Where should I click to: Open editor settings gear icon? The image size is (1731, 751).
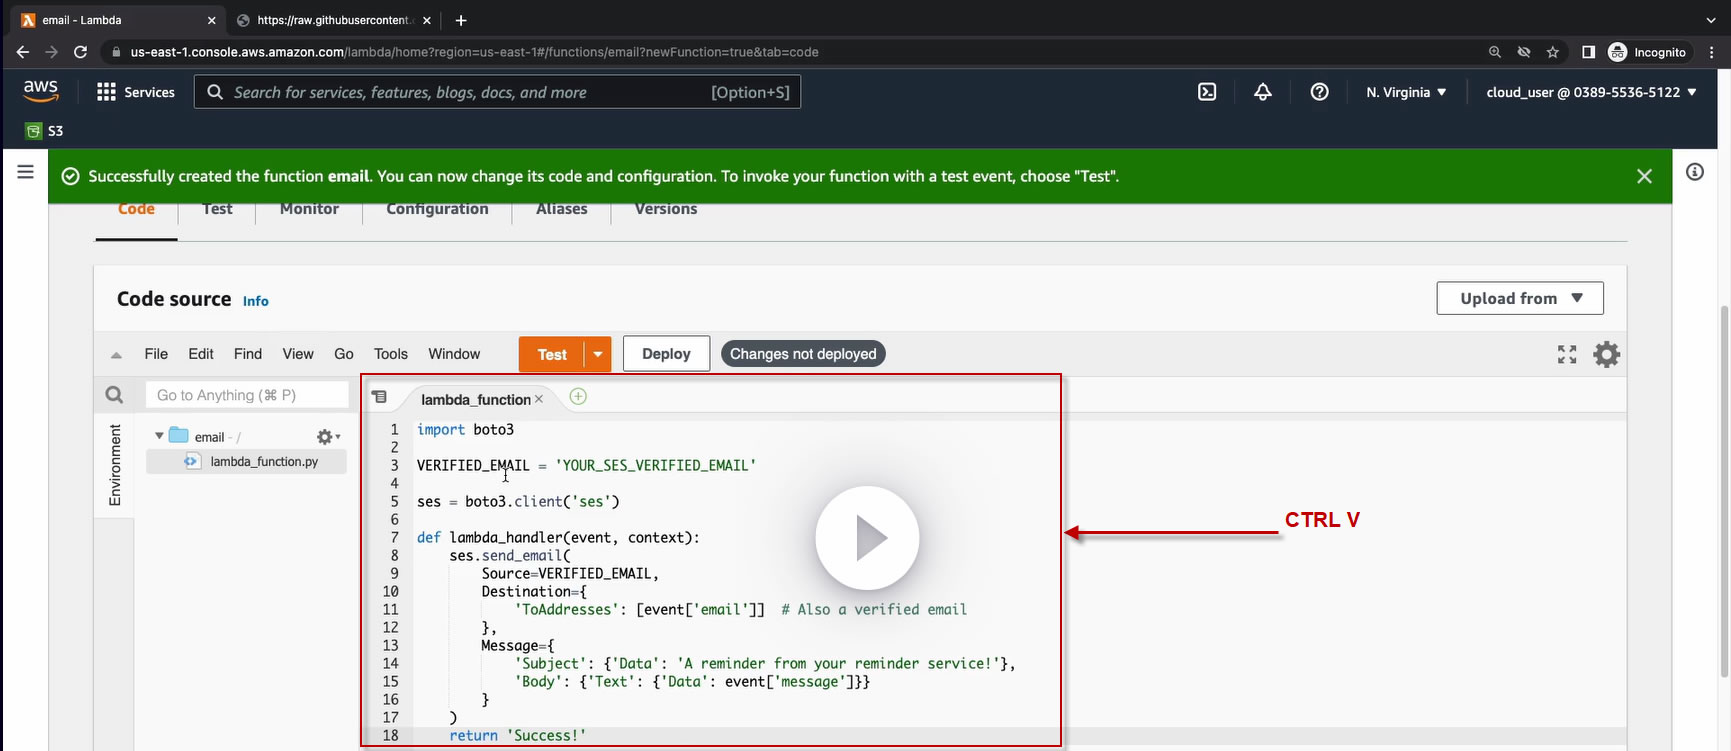coord(1606,354)
